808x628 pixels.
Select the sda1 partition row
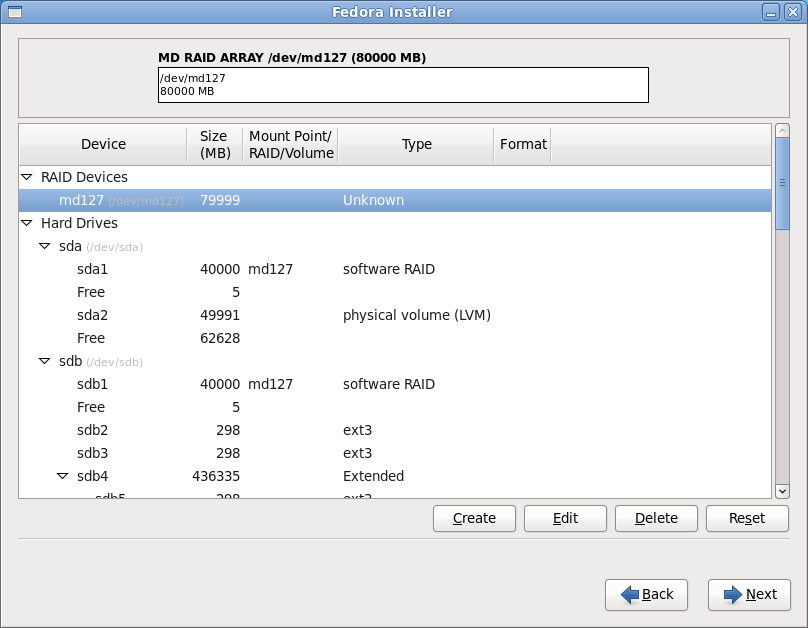tap(395, 269)
